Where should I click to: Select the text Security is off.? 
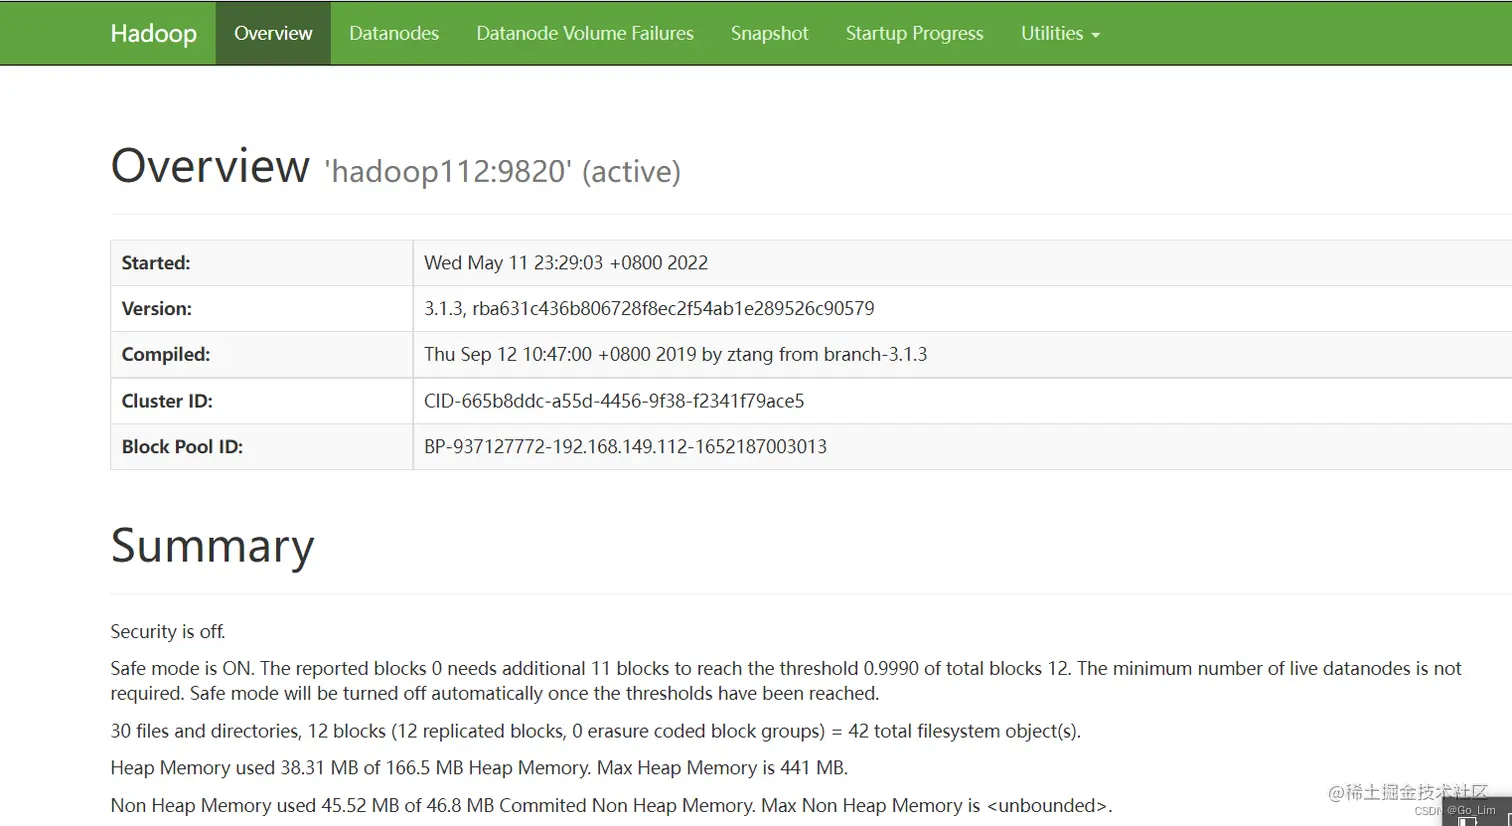click(168, 632)
